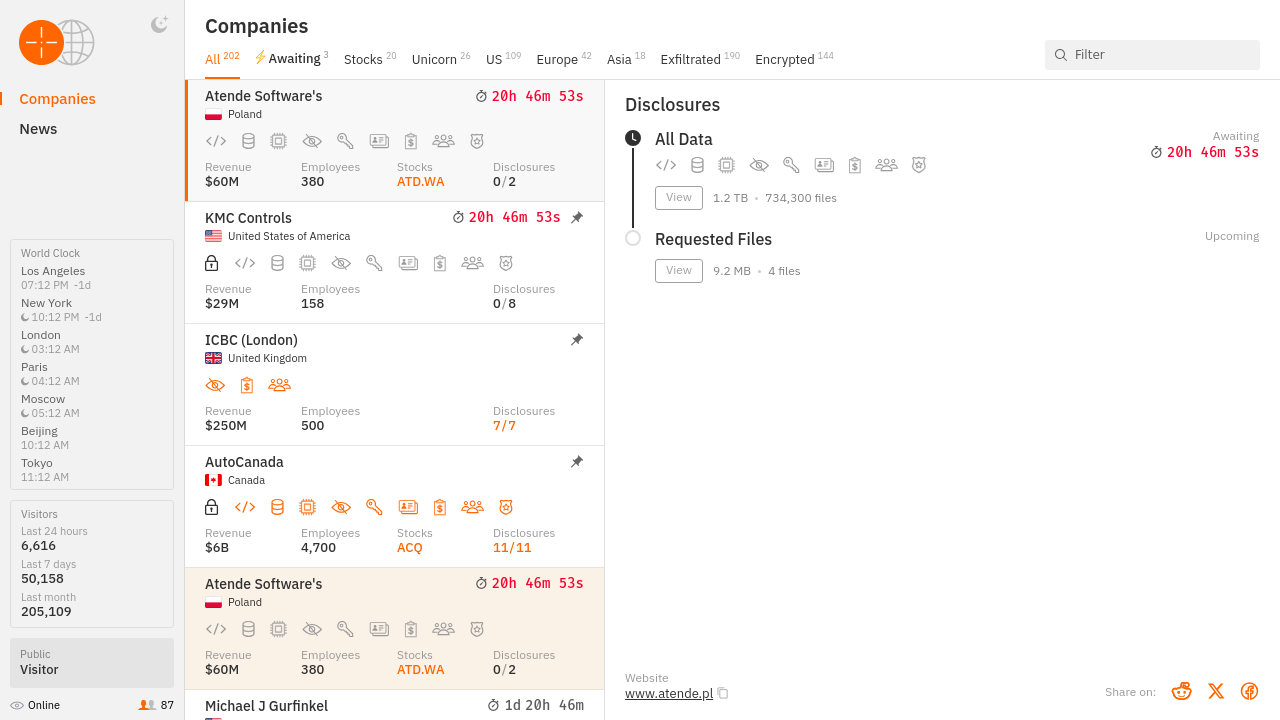Screen dimensions: 1280x720
Task: Share on Facebook icon
Action: [x=1249, y=691]
